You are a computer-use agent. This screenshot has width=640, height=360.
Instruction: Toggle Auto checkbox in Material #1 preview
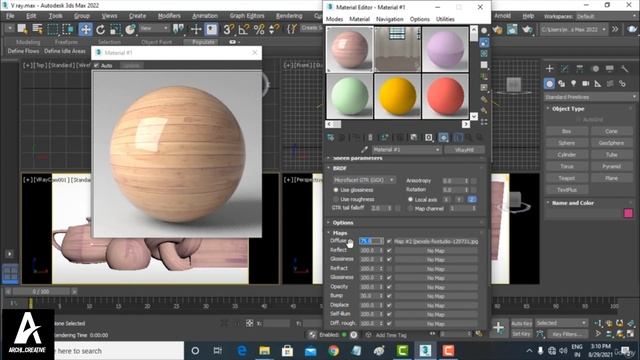coord(96,65)
